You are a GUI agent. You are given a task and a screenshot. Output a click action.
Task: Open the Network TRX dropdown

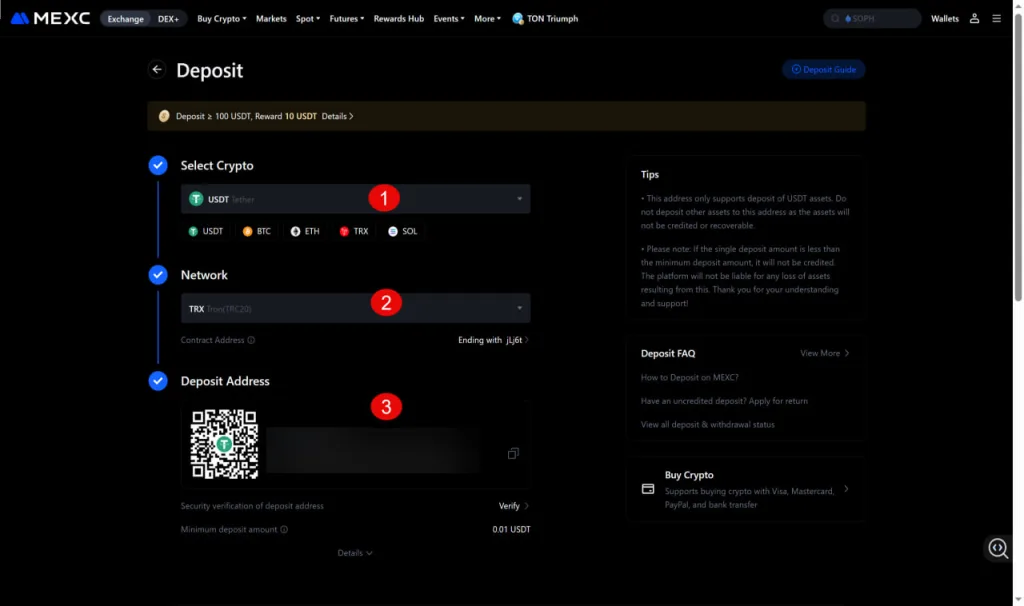pyautogui.click(x=355, y=308)
